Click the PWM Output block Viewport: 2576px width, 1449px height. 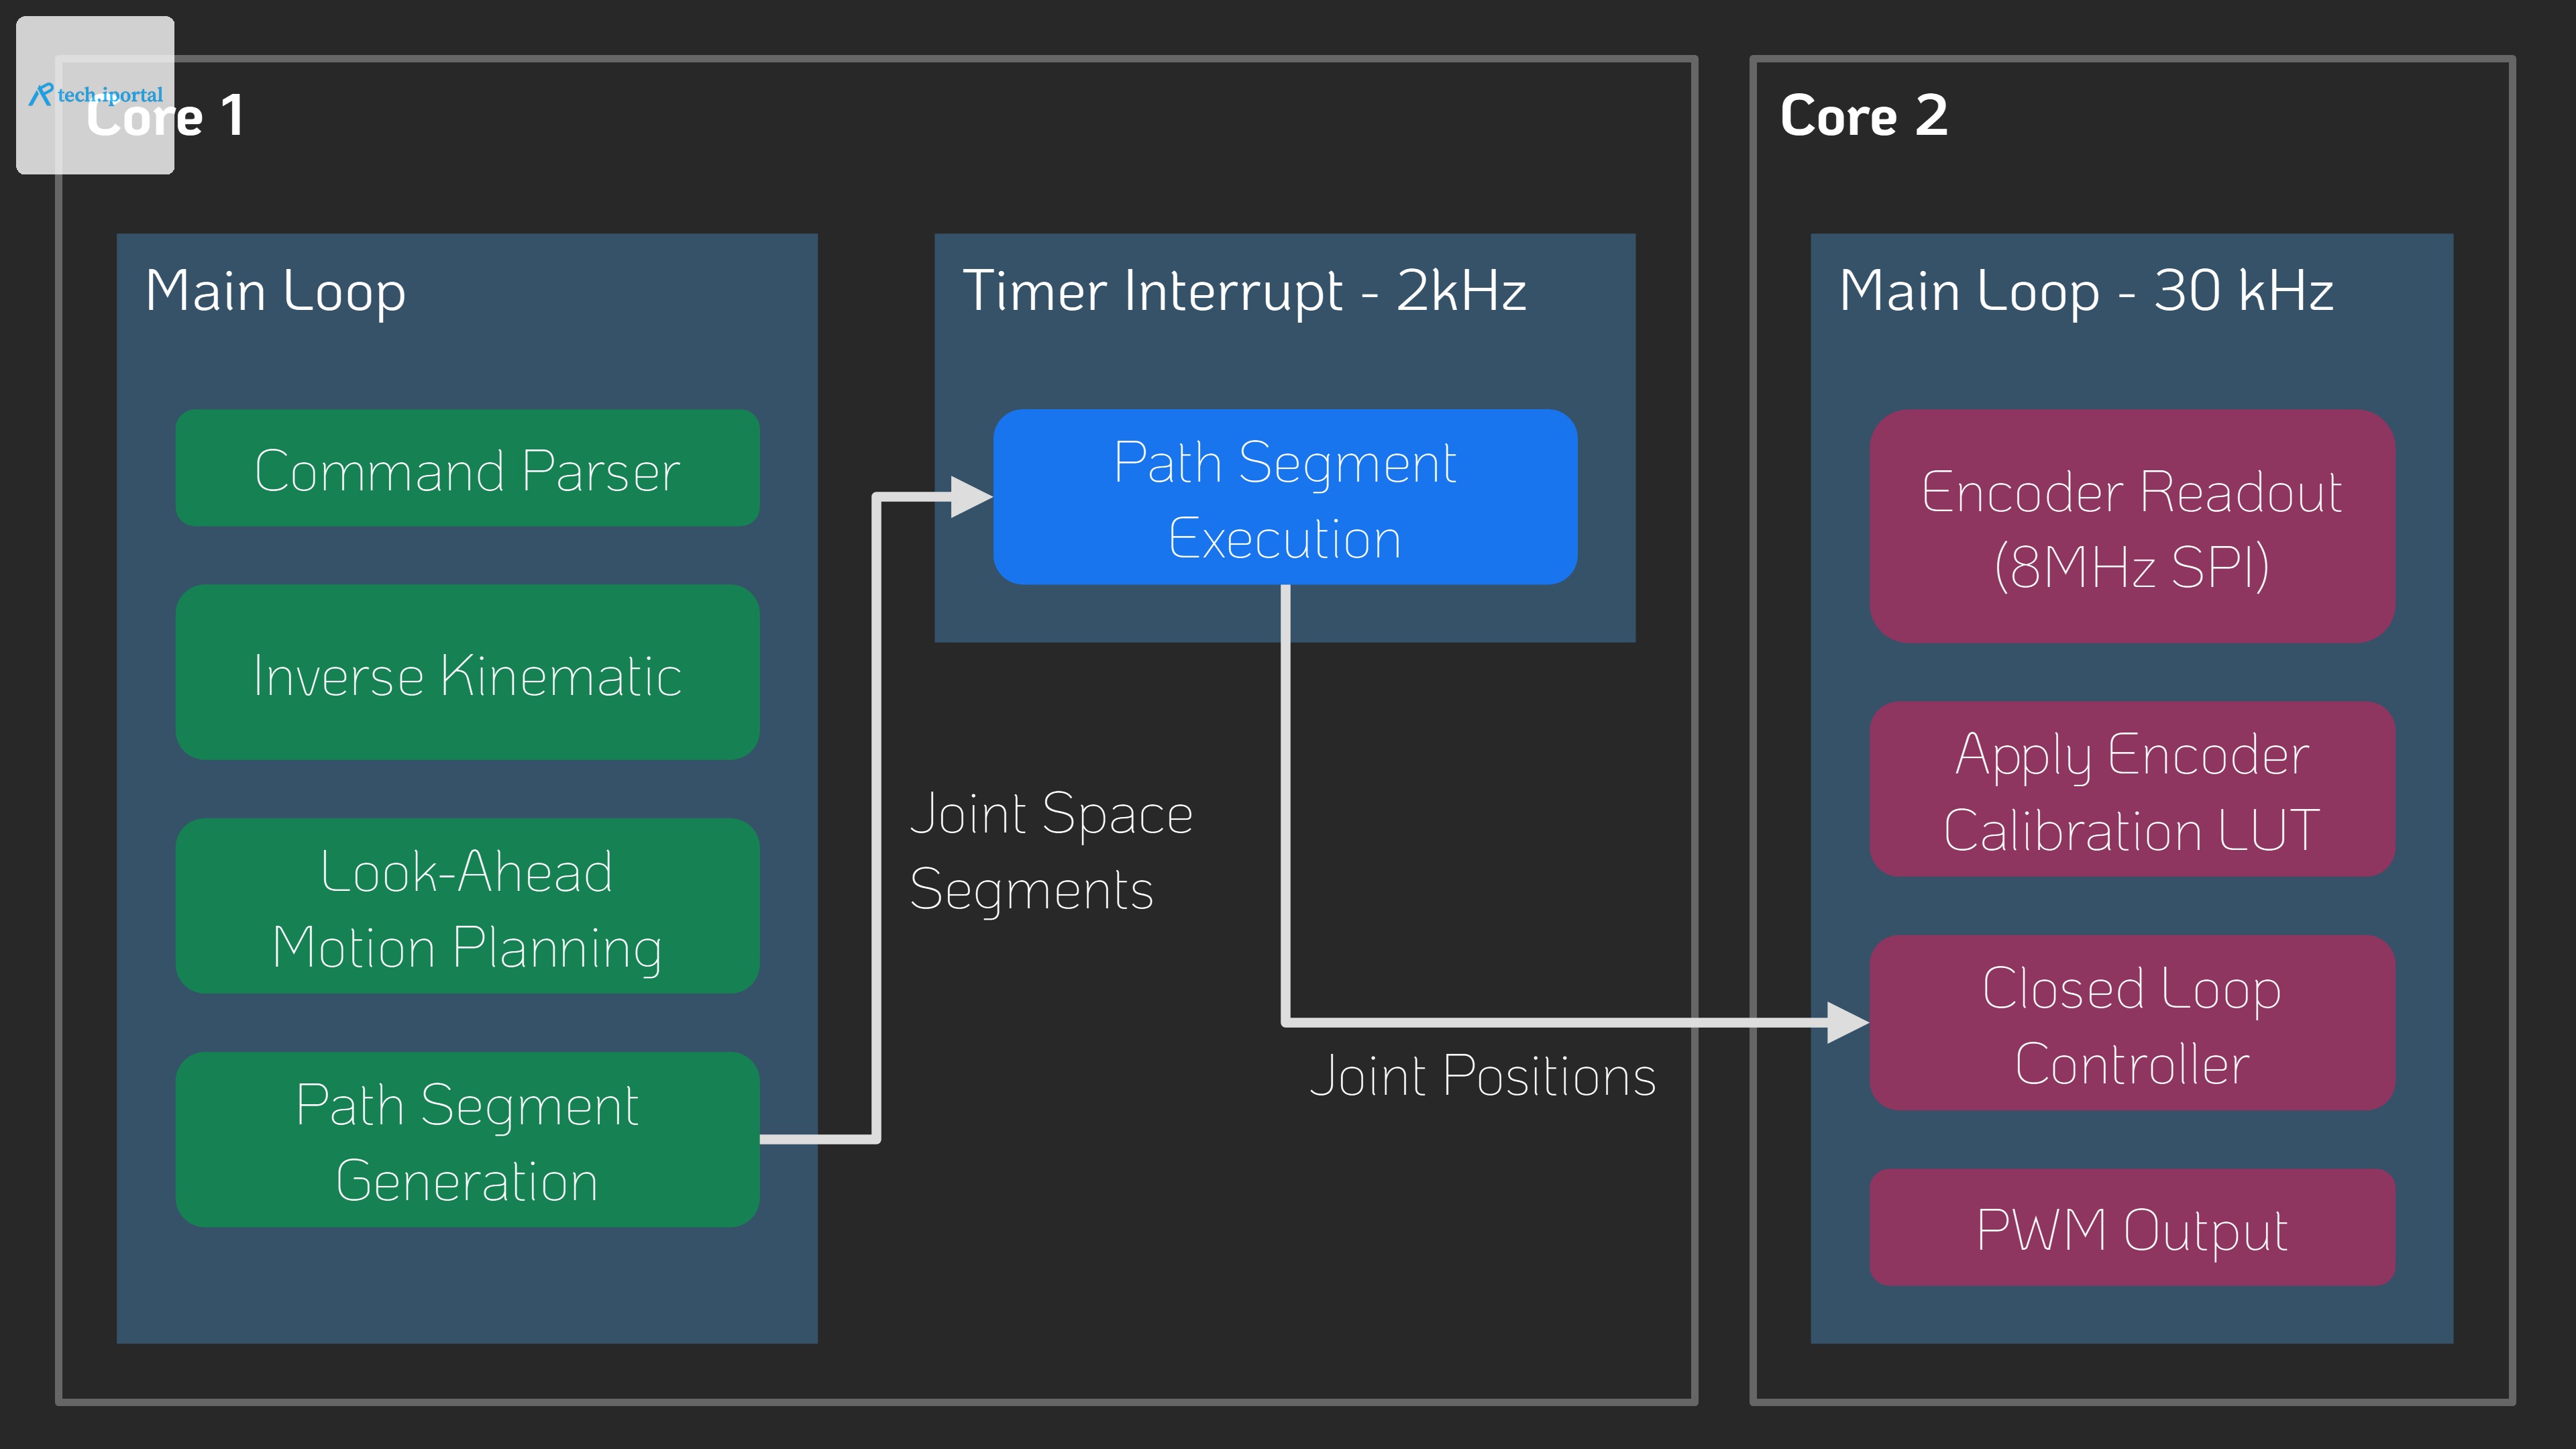click(2132, 1228)
